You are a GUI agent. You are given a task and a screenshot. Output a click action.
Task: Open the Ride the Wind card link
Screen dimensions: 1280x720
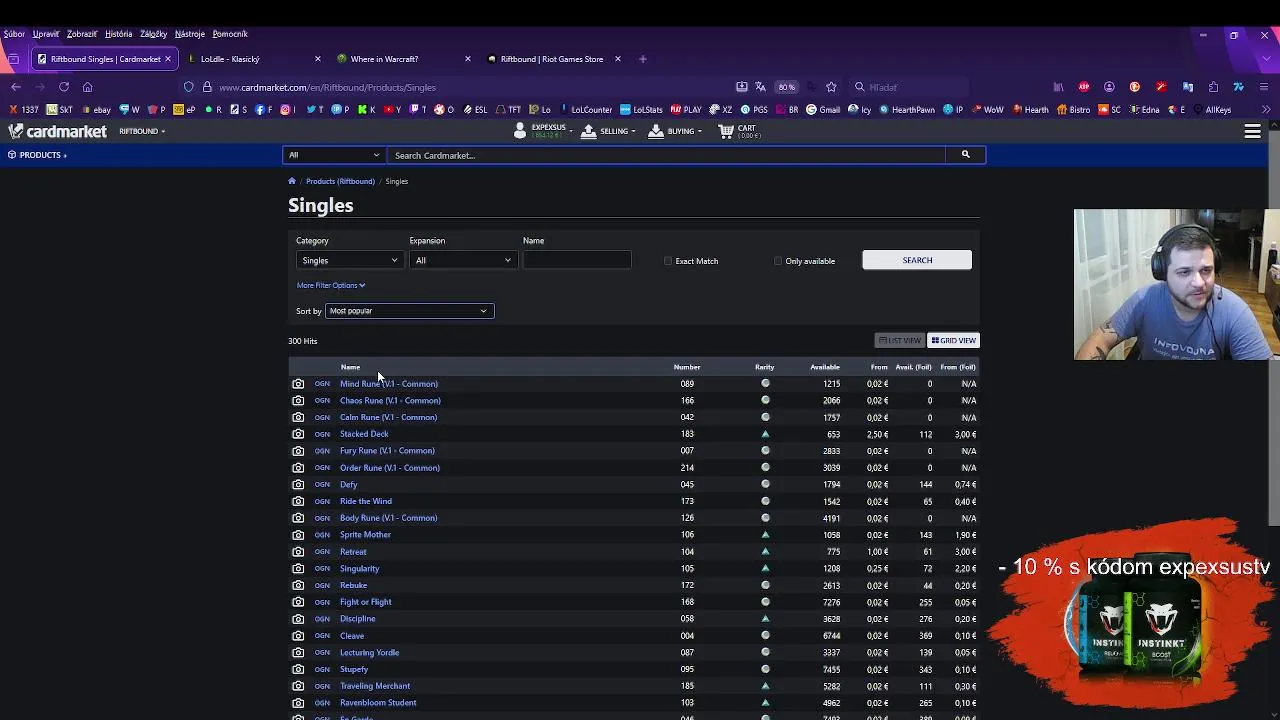[x=366, y=501]
